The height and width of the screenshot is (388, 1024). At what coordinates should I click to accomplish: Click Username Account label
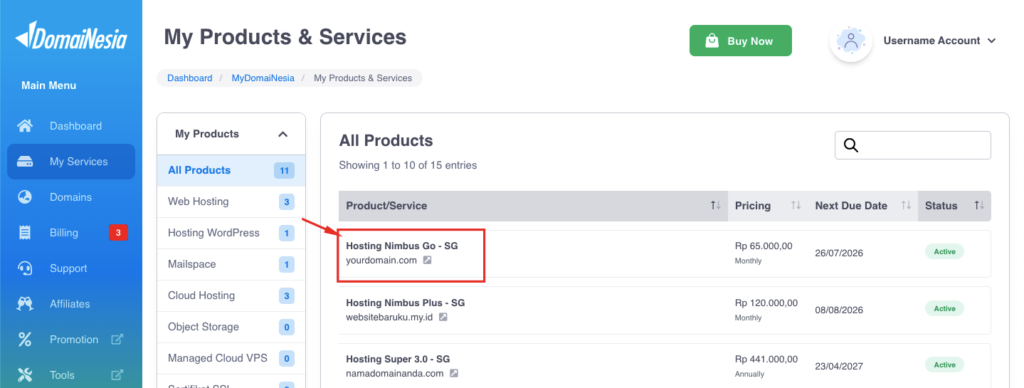(931, 40)
